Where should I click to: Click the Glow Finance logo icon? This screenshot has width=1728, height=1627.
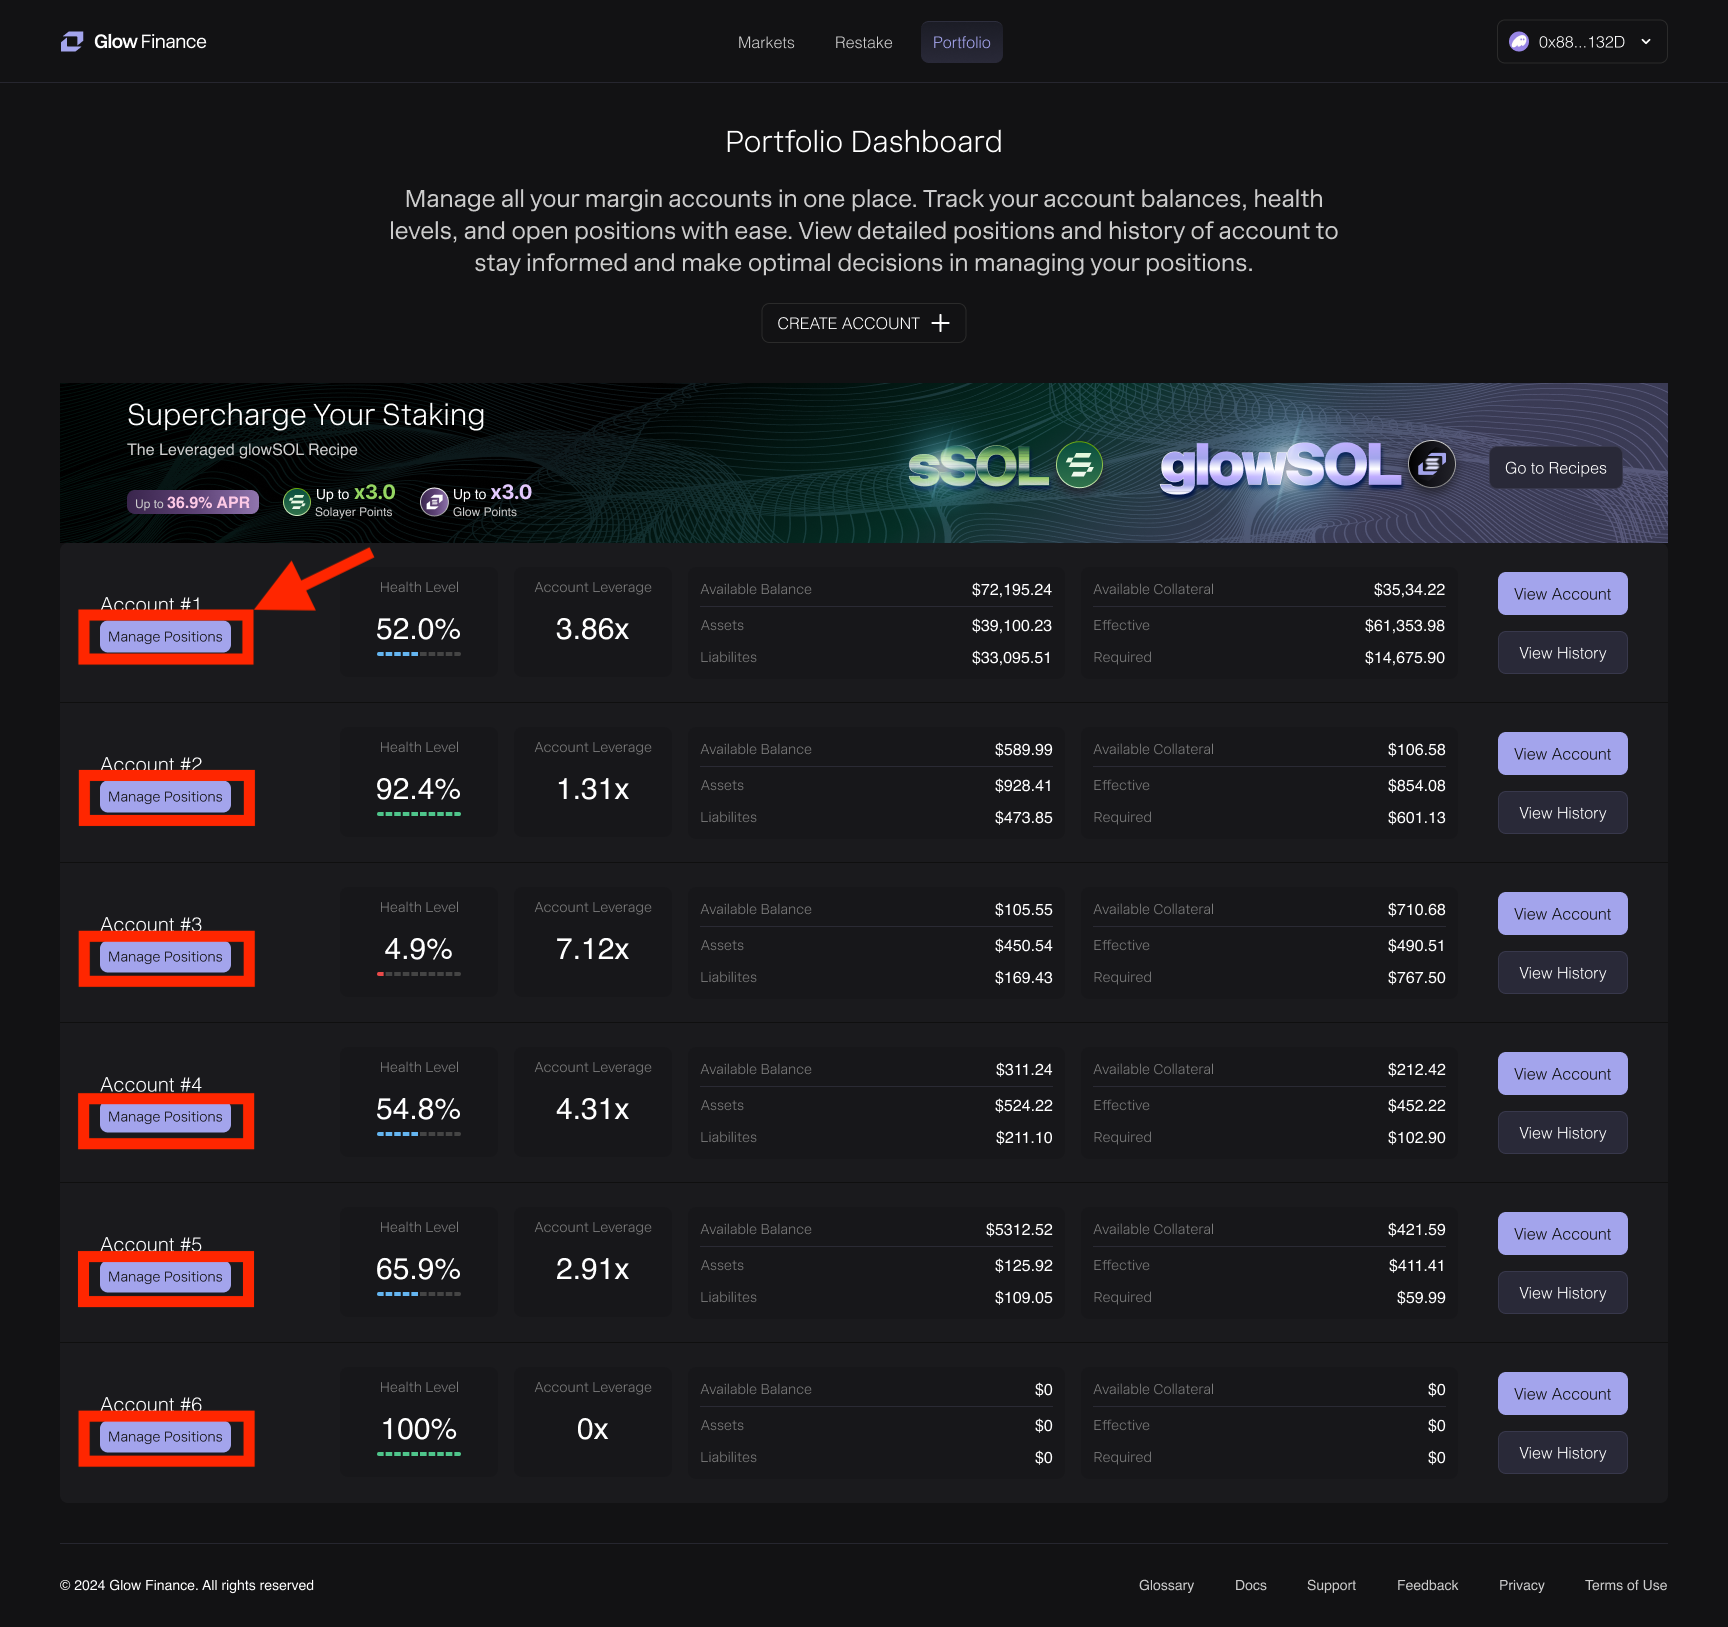tap(72, 42)
